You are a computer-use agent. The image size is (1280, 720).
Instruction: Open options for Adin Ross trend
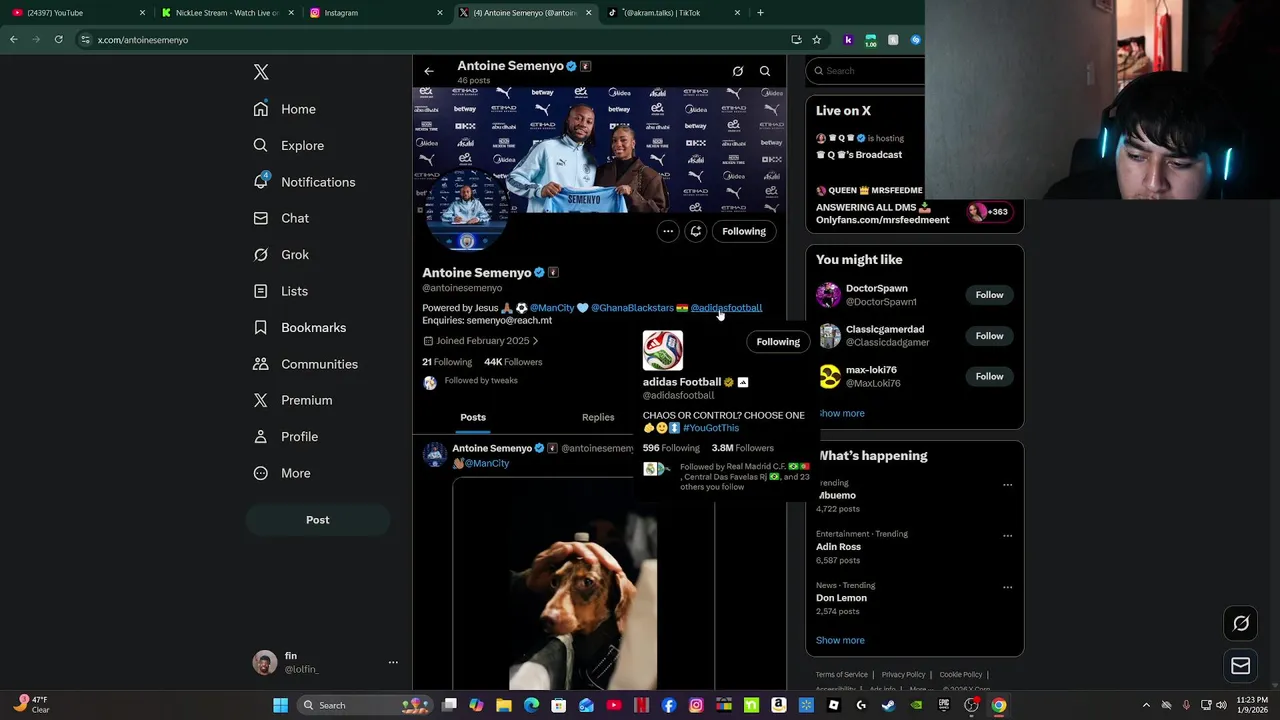[x=1007, y=536]
